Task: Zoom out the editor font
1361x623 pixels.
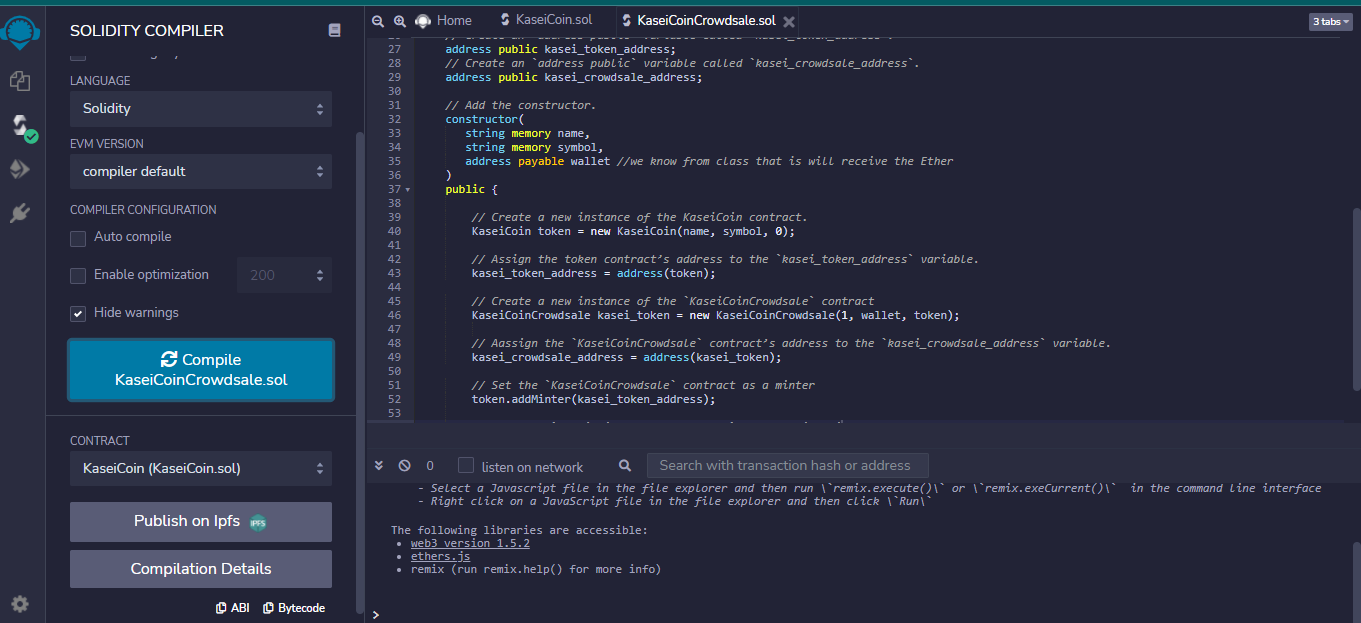Action: tap(377, 20)
